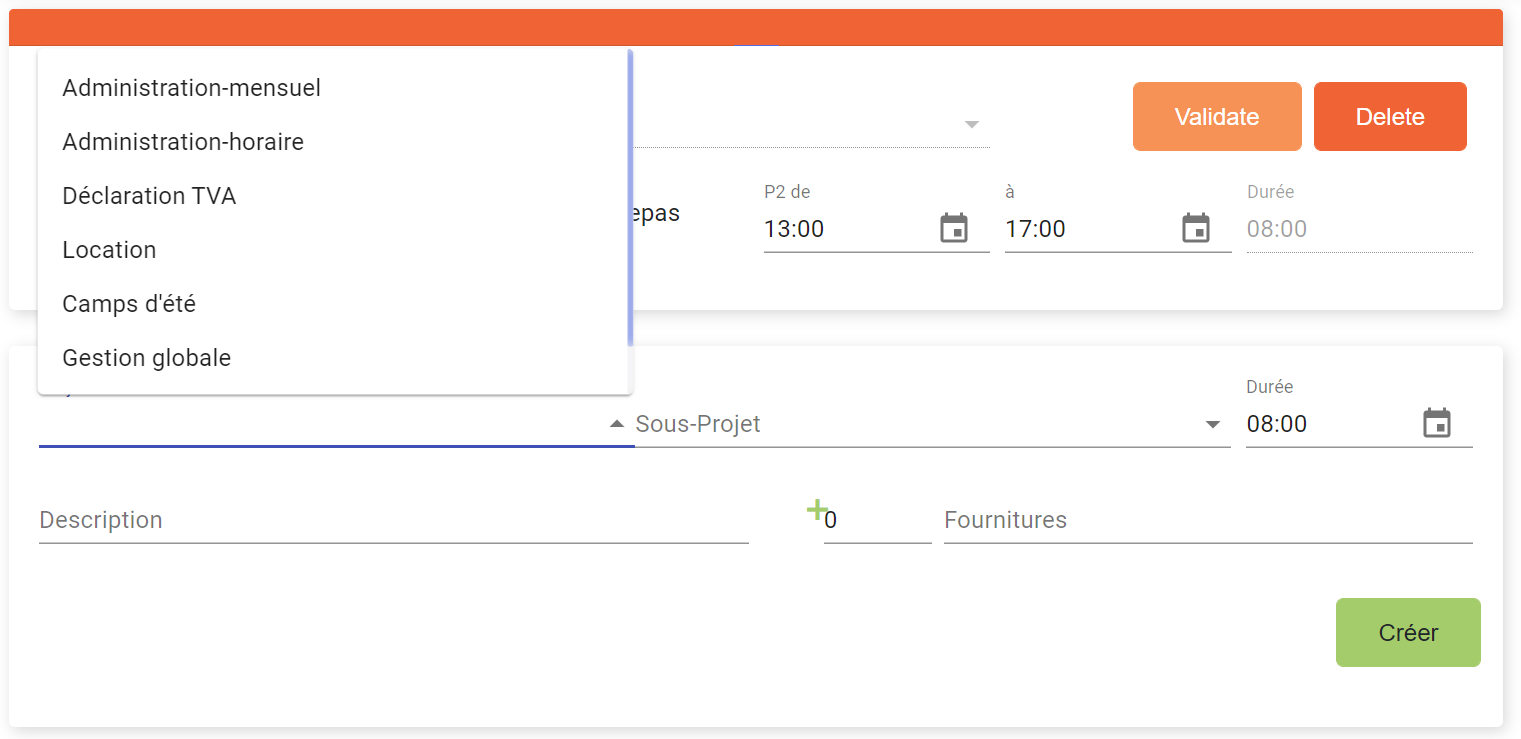Select Gestion globale option

tap(146, 358)
